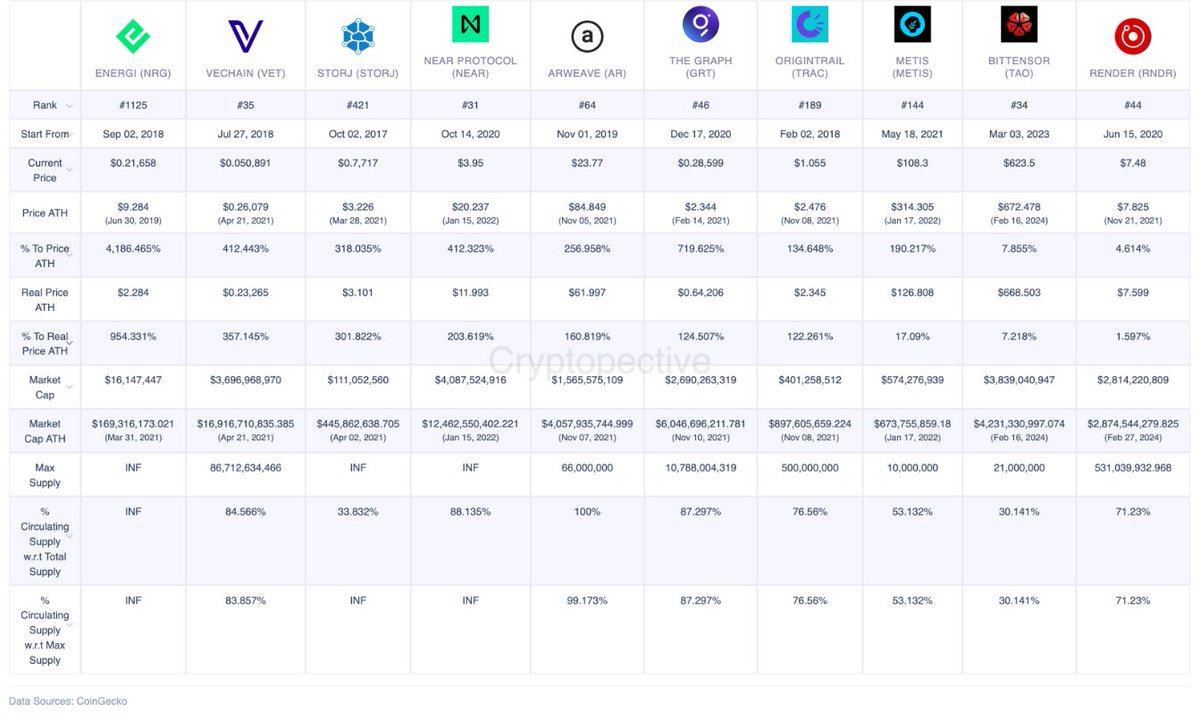Click the RENDER (RNDR) column title
The image size is (1200, 720).
[1133, 74]
